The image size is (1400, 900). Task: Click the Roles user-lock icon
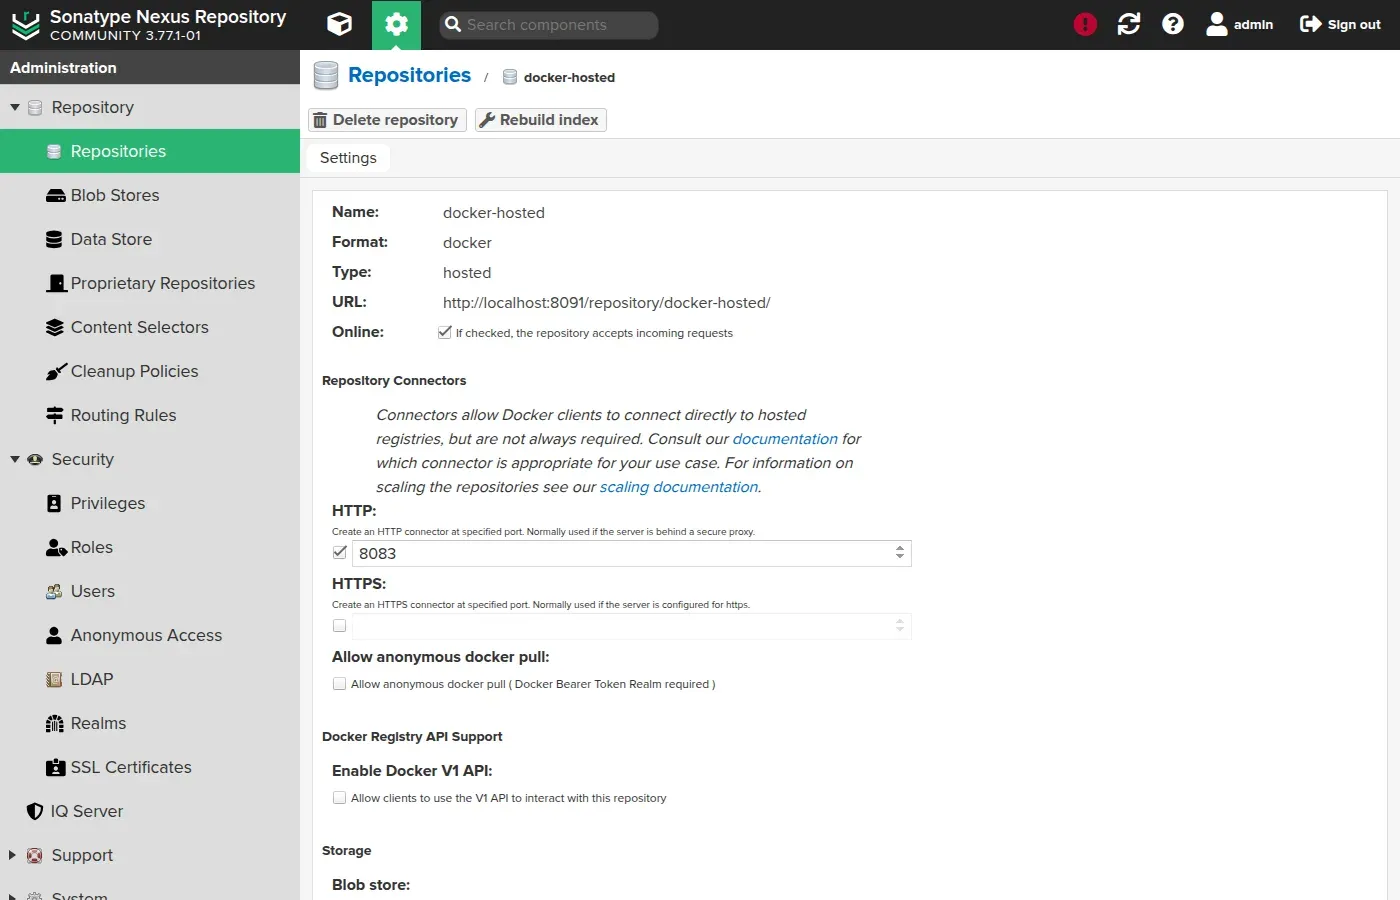click(x=56, y=547)
